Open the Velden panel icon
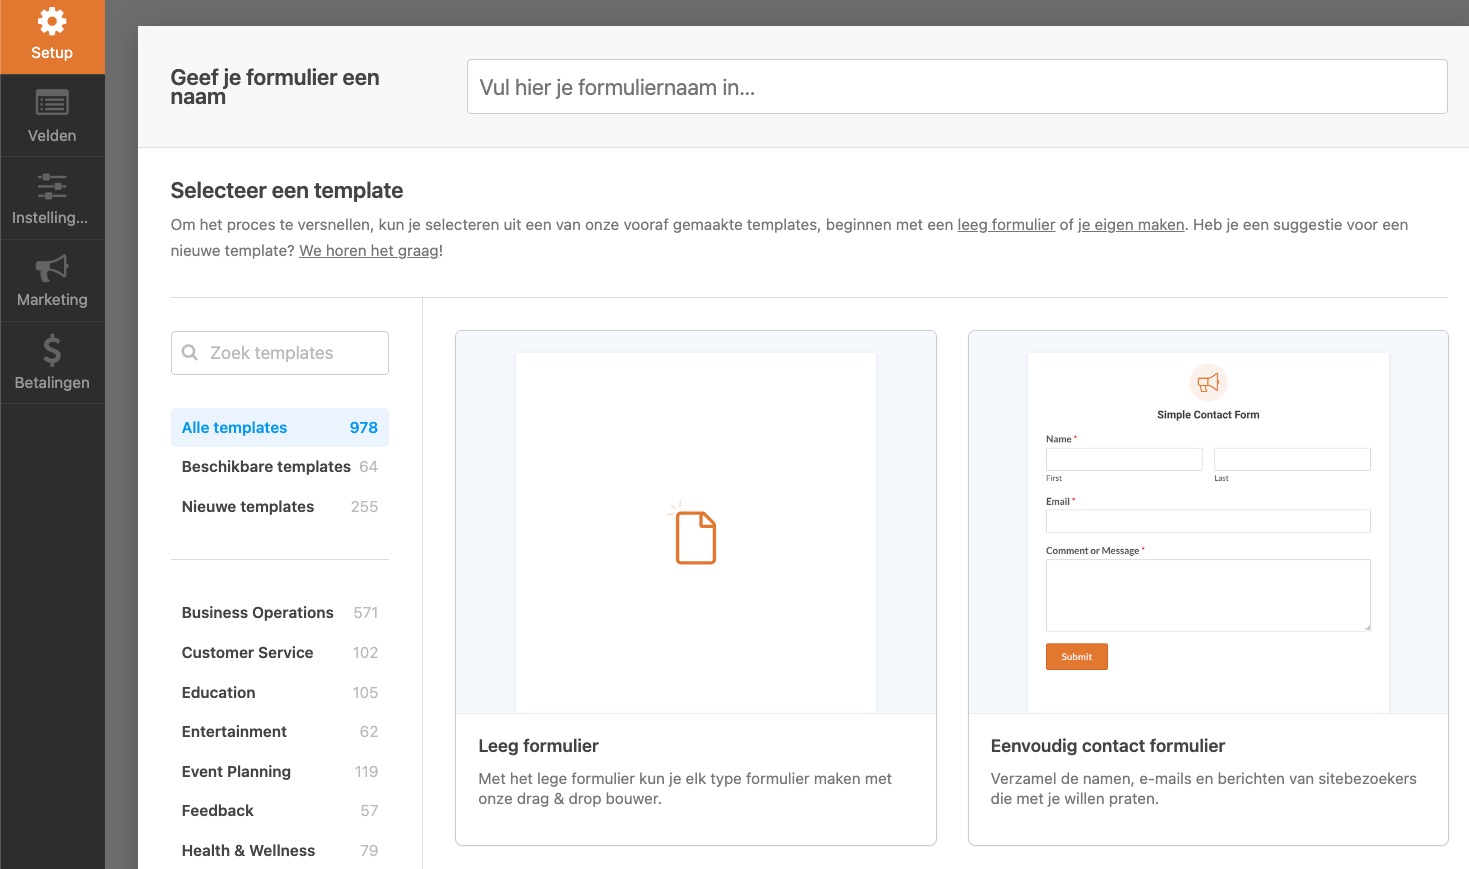1469x869 pixels. (52, 102)
